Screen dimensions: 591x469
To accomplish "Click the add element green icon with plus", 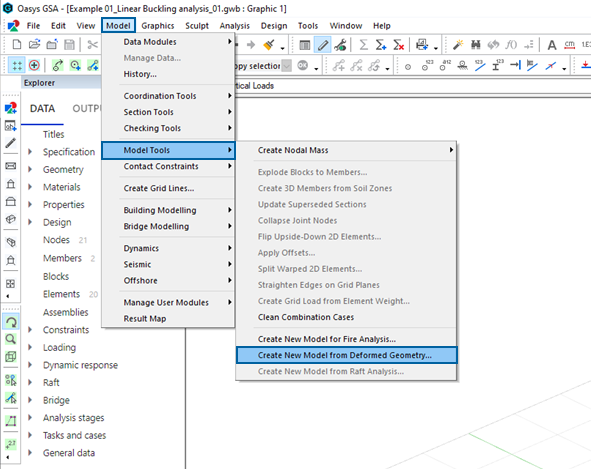I will [x=93, y=66].
